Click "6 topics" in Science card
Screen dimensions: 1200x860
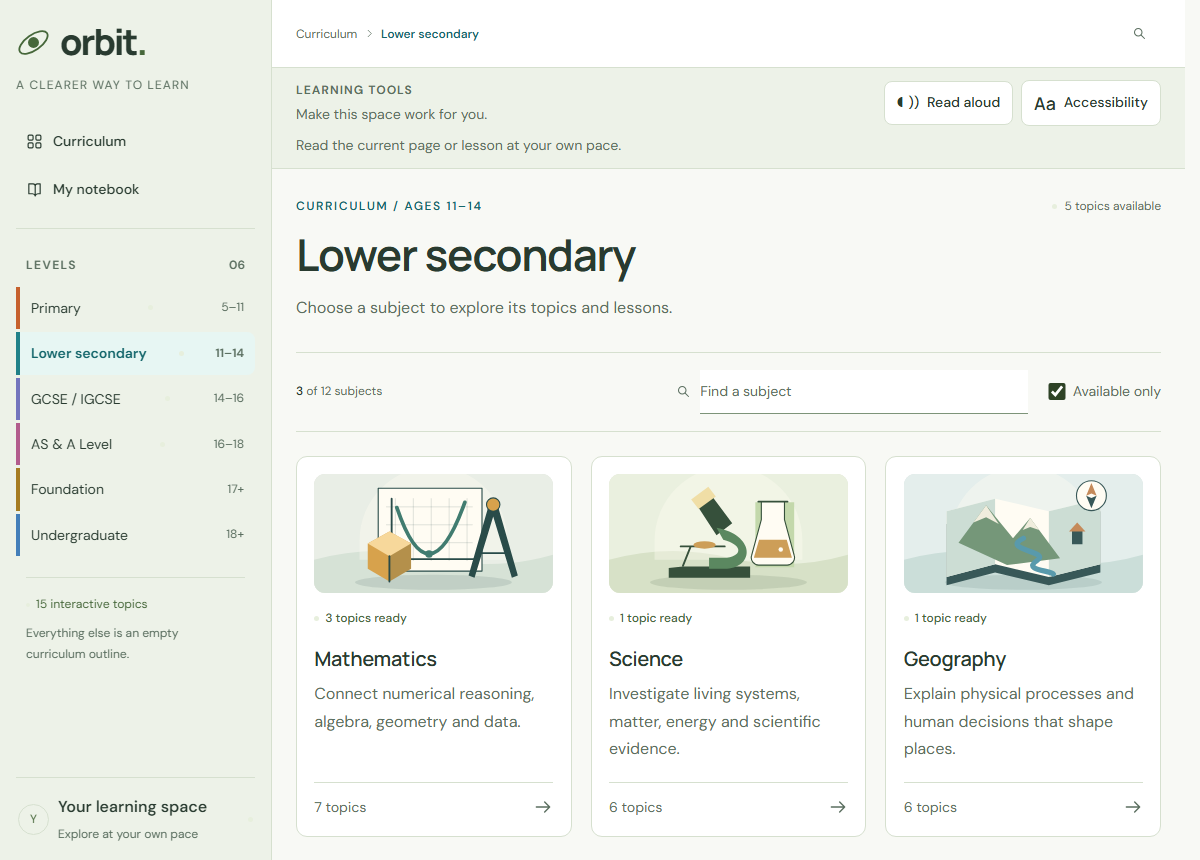click(636, 807)
